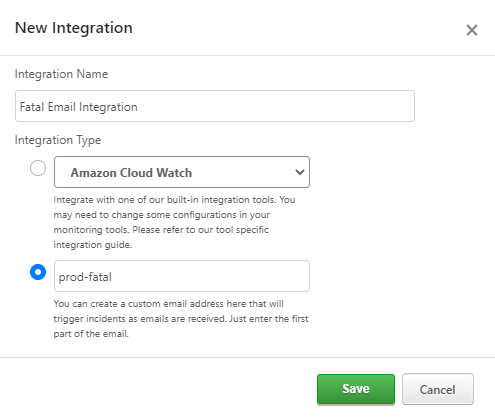The image size is (495, 420).
Task: Click the "integration guide." phrase
Action: (93, 245)
